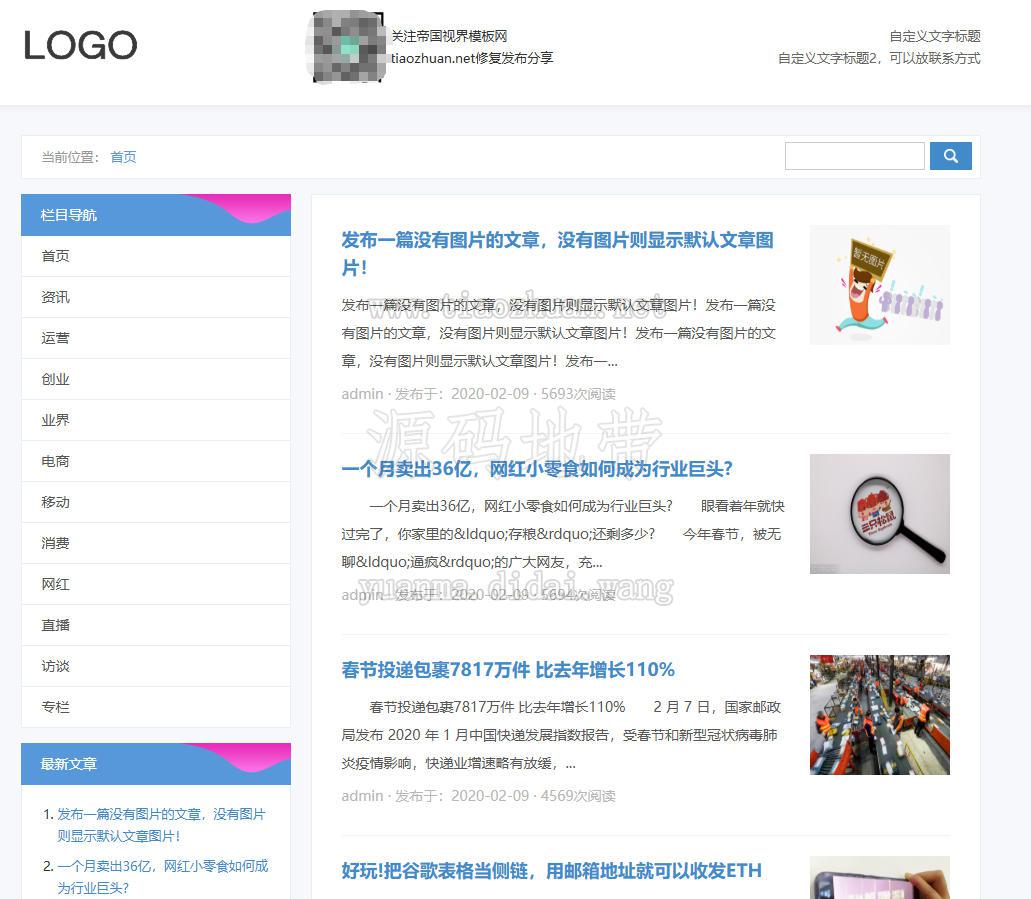
Task: Click meta line showing 5693次阅读
Action: pyautogui.click(x=478, y=393)
